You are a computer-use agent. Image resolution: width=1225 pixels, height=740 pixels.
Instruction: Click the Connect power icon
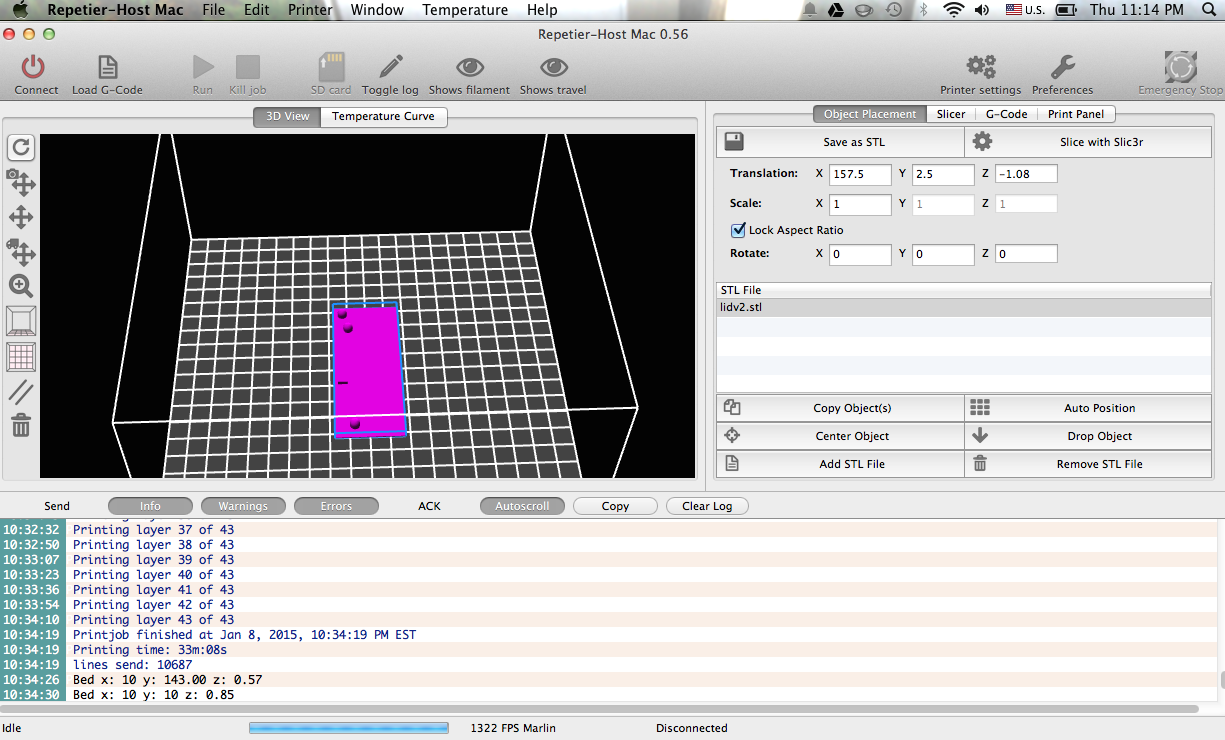point(34,67)
